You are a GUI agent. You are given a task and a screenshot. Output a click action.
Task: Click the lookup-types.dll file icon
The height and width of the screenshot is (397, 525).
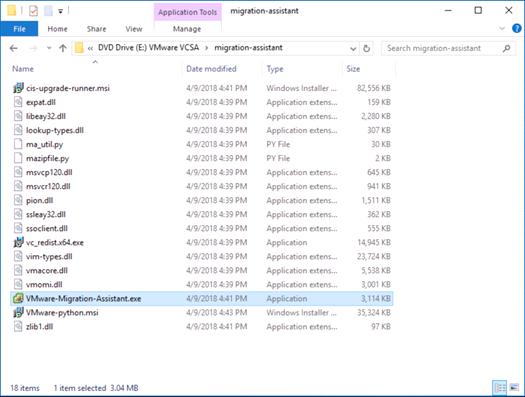pyautogui.click(x=18, y=130)
